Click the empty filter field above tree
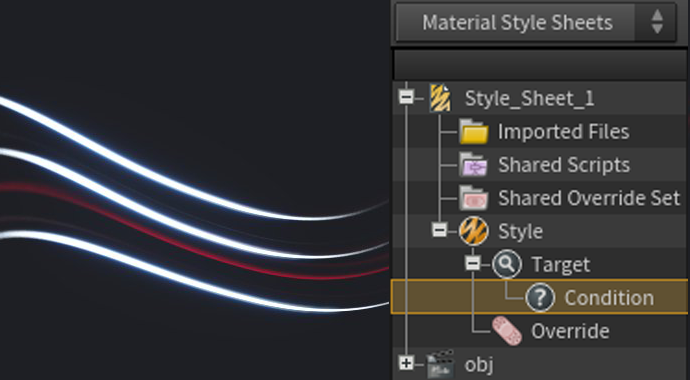 pyautogui.click(x=540, y=65)
